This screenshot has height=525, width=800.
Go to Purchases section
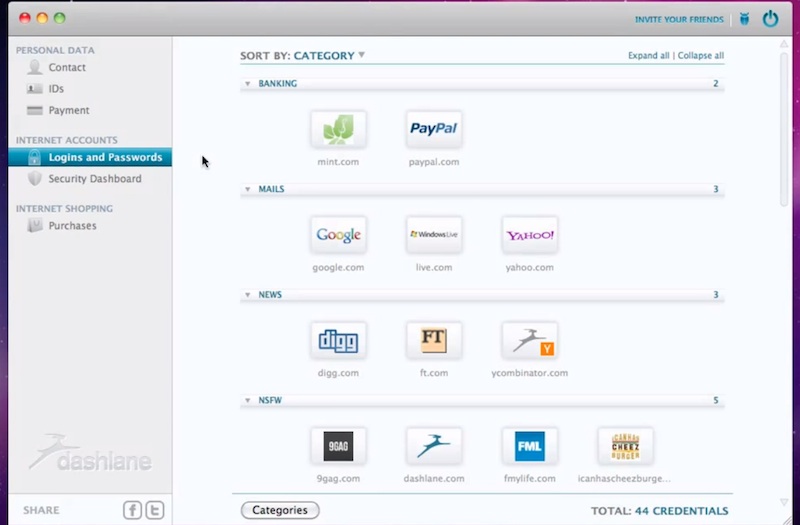tap(72, 226)
